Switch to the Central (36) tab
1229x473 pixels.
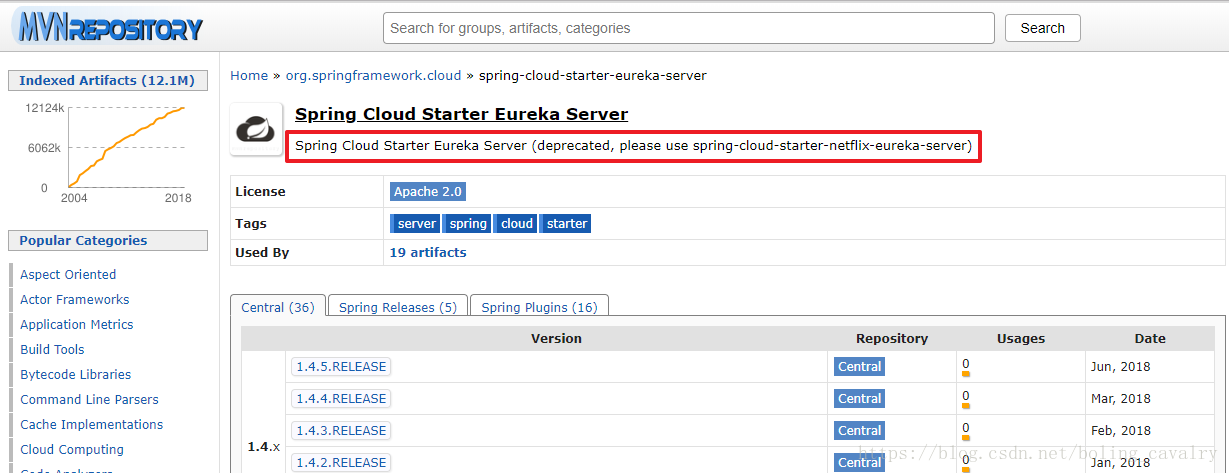[278, 307]
